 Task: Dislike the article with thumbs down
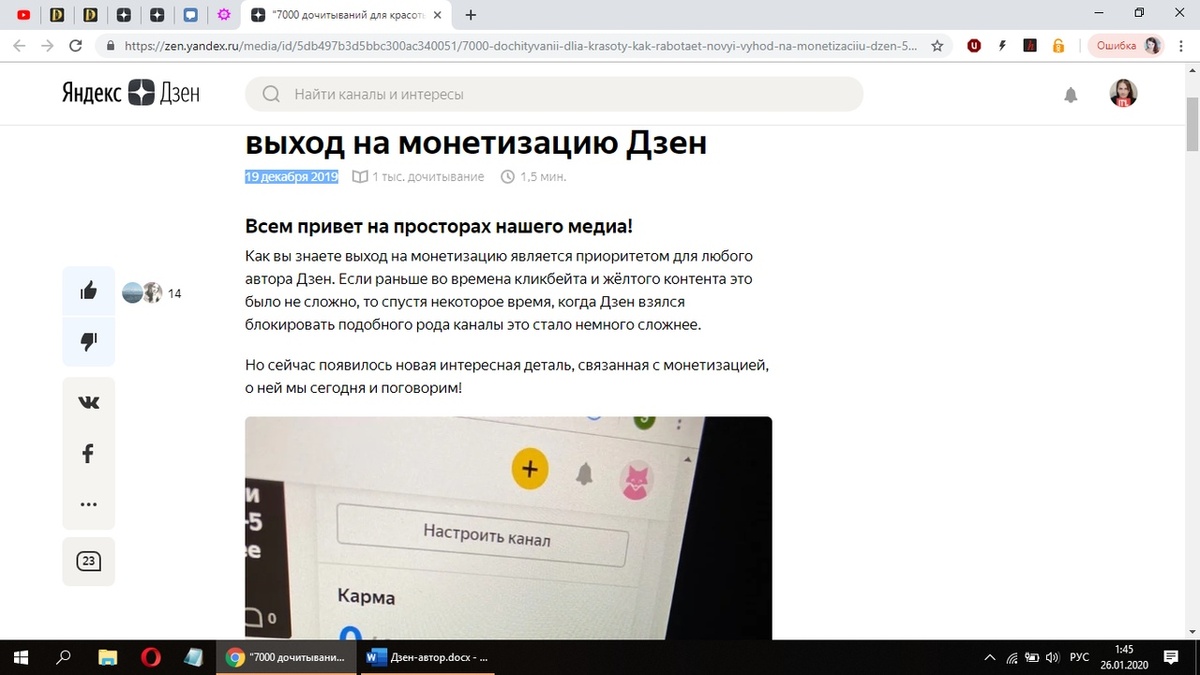[x=88, y=340]
